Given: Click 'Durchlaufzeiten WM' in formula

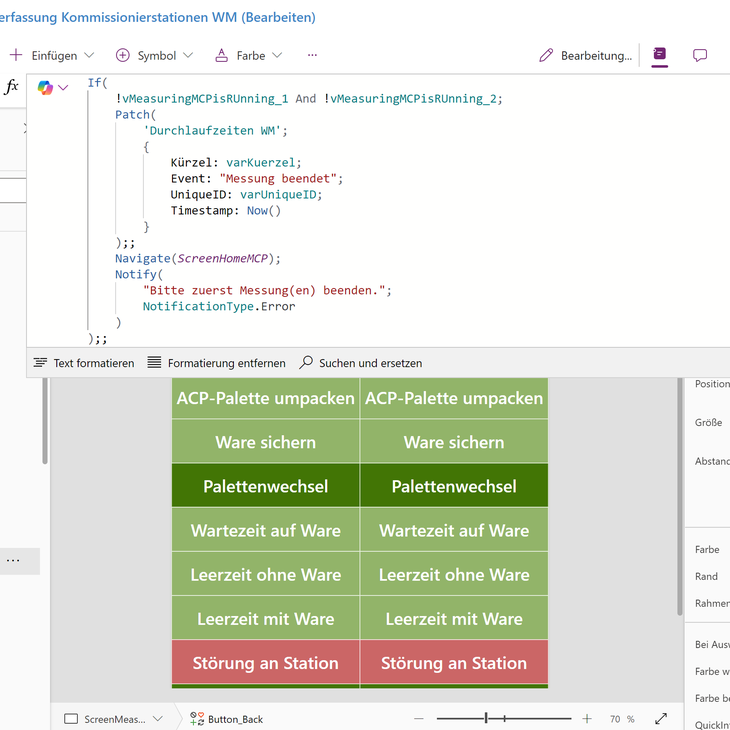Looking at the screenshot, I should [x=212, y=130].
